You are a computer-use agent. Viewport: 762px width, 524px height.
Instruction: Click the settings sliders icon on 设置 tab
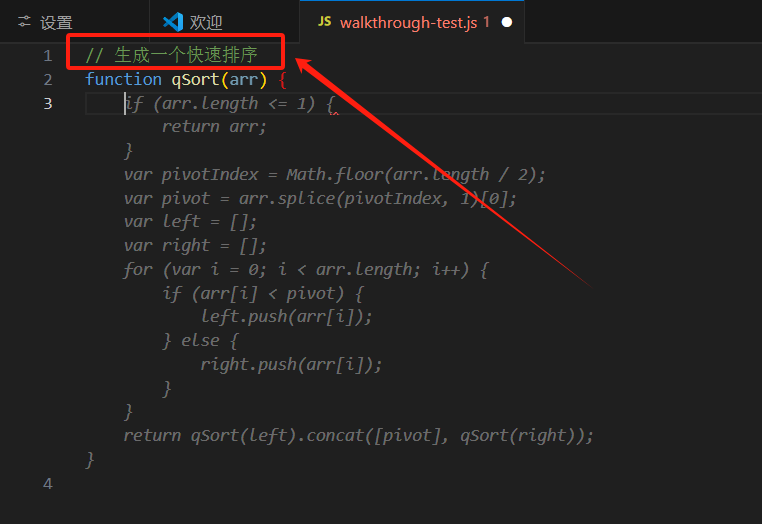[24, 22]
